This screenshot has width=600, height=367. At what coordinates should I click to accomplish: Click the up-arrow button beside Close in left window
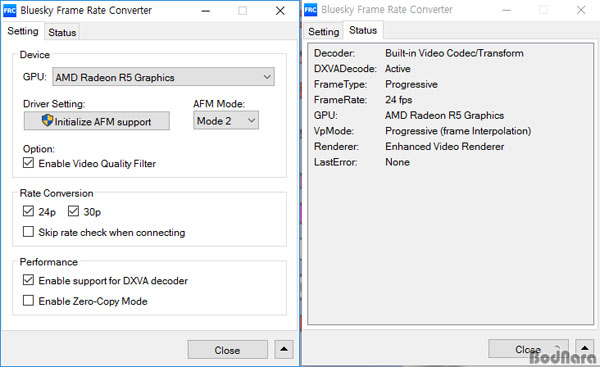coord(284,349)
